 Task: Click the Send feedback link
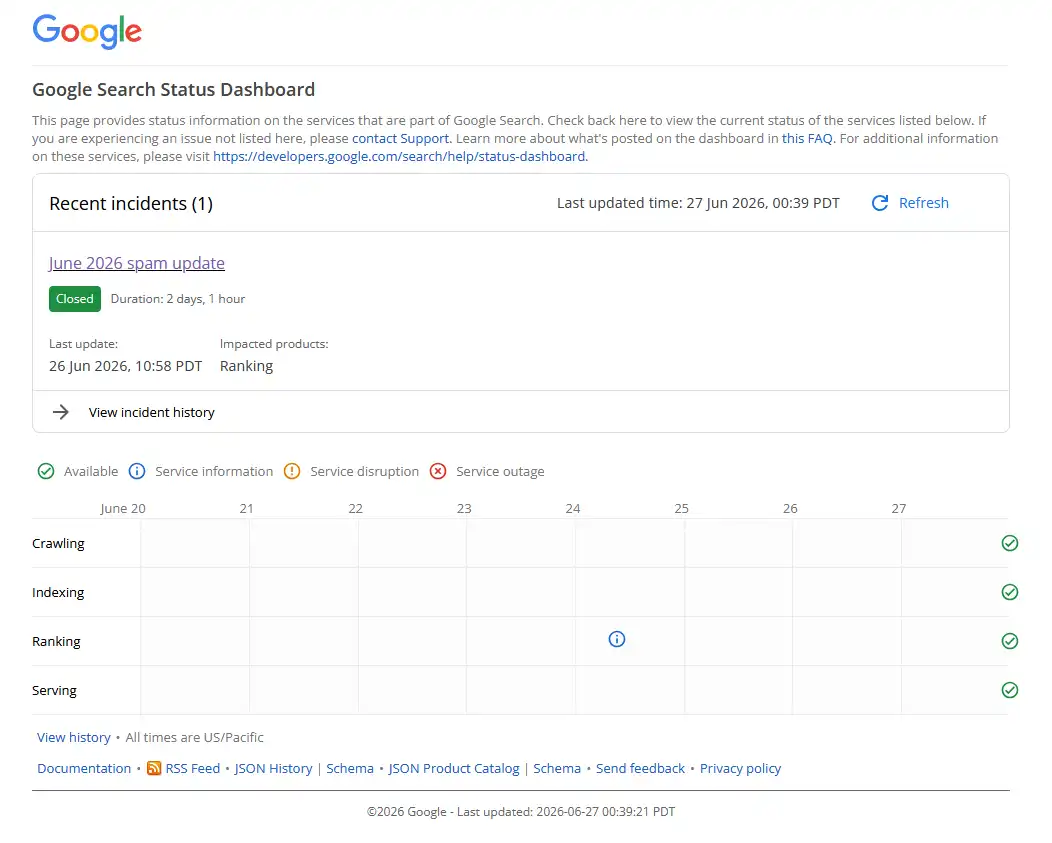coord(640,768)
